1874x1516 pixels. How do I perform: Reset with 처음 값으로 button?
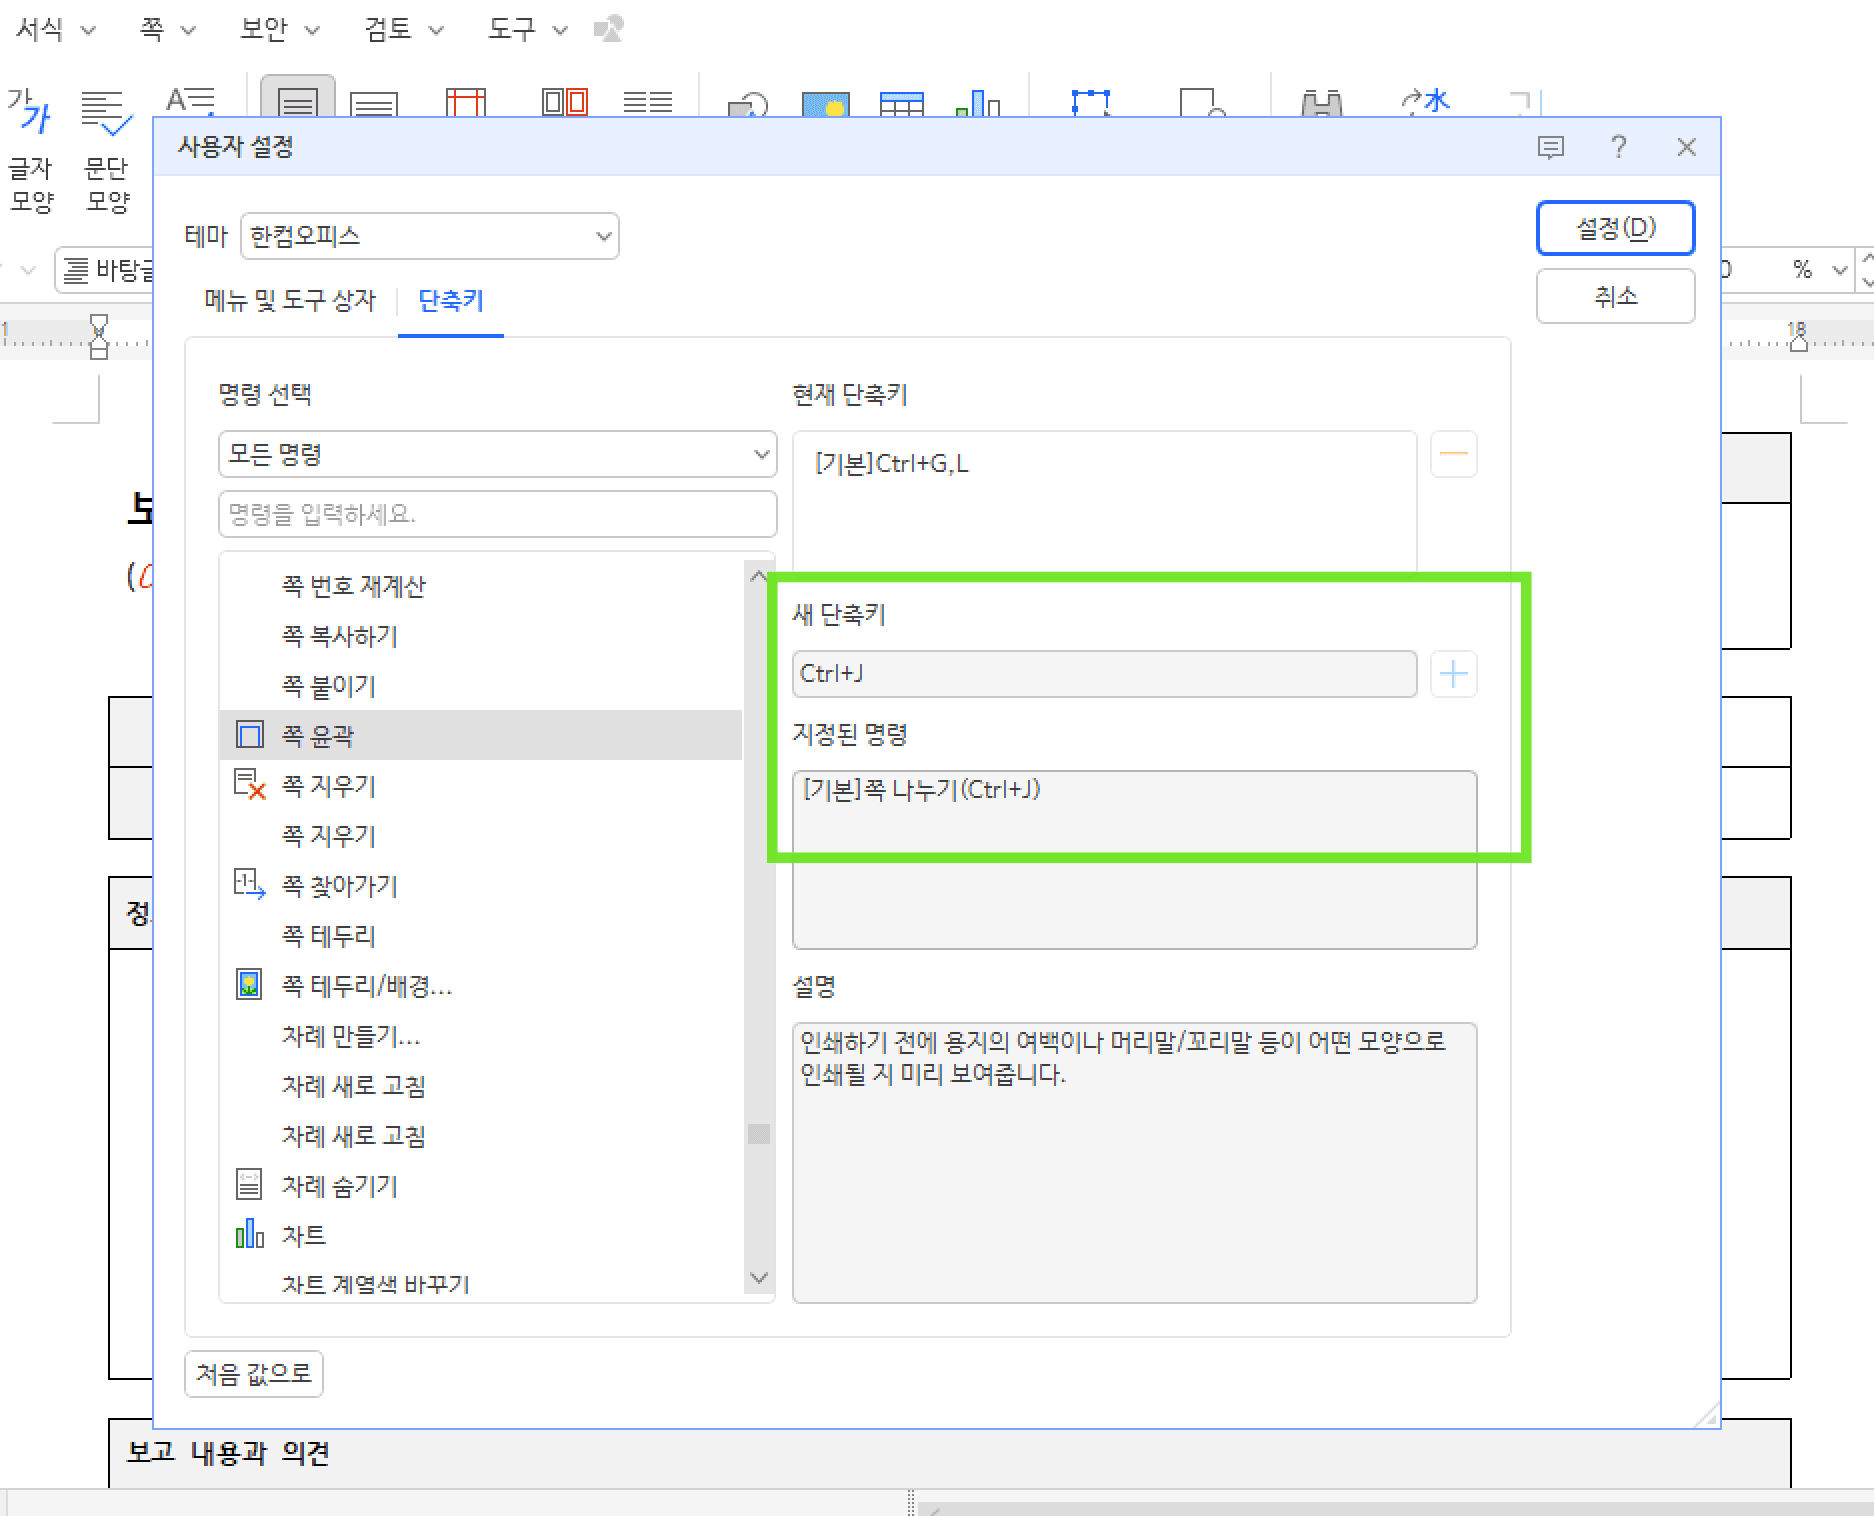(254, 1374)
